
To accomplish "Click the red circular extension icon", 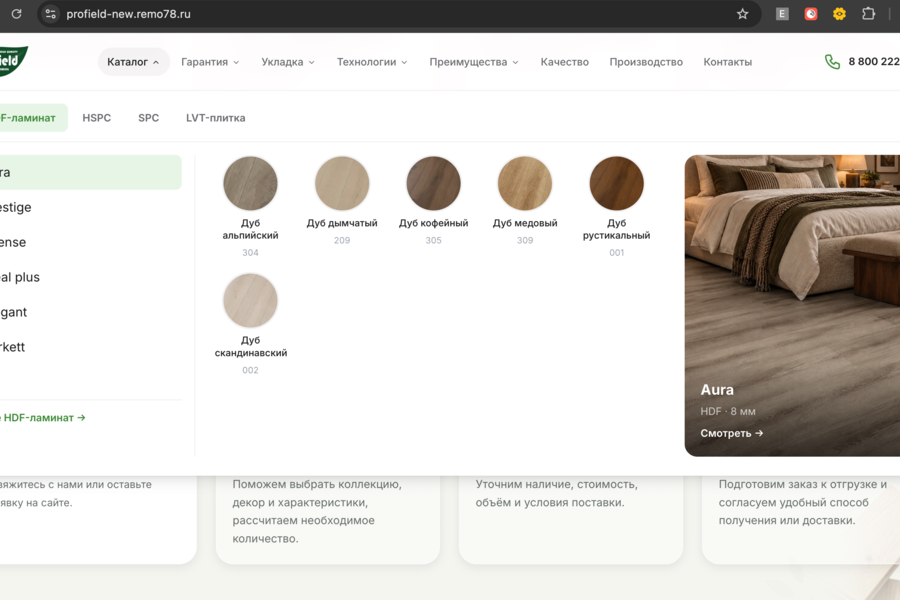I will 810,14.
